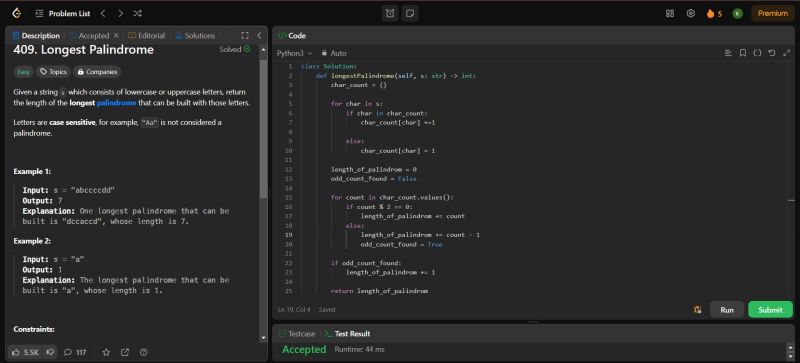The image size is (800, 363).
Task: Open the user profile avatar
Action: click(738, 14)
